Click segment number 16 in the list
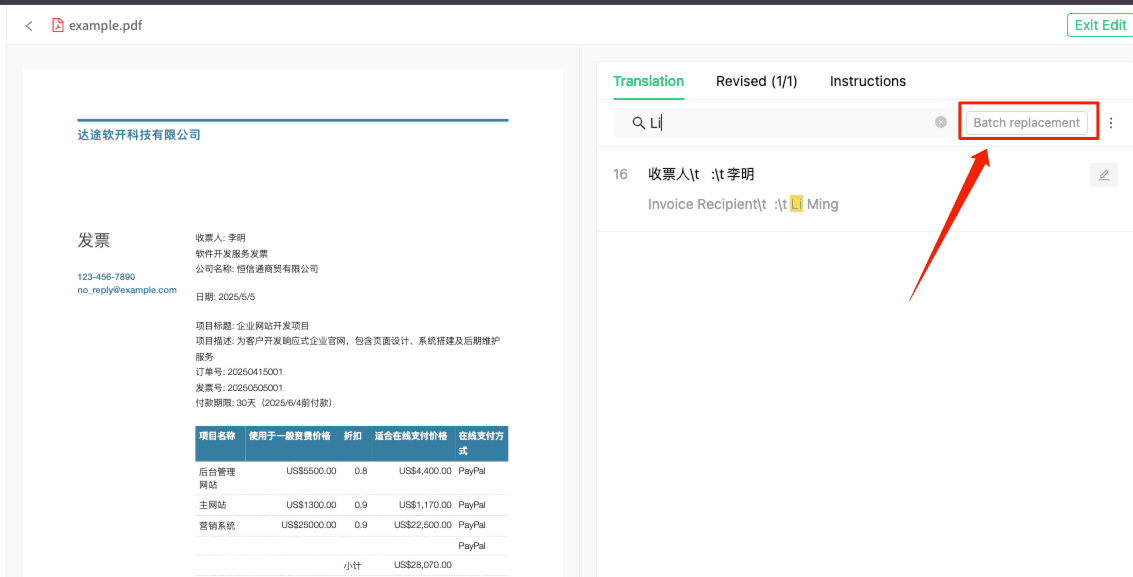Screen dimensions: 1133x577 (x=620, y=174)
